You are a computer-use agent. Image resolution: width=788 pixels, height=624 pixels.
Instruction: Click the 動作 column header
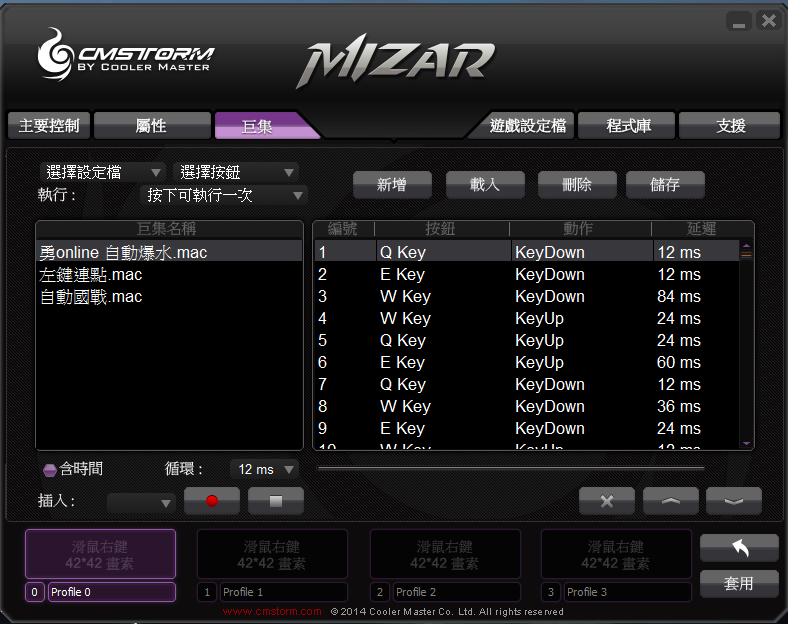pyautogui.click(x=579, y=229)
